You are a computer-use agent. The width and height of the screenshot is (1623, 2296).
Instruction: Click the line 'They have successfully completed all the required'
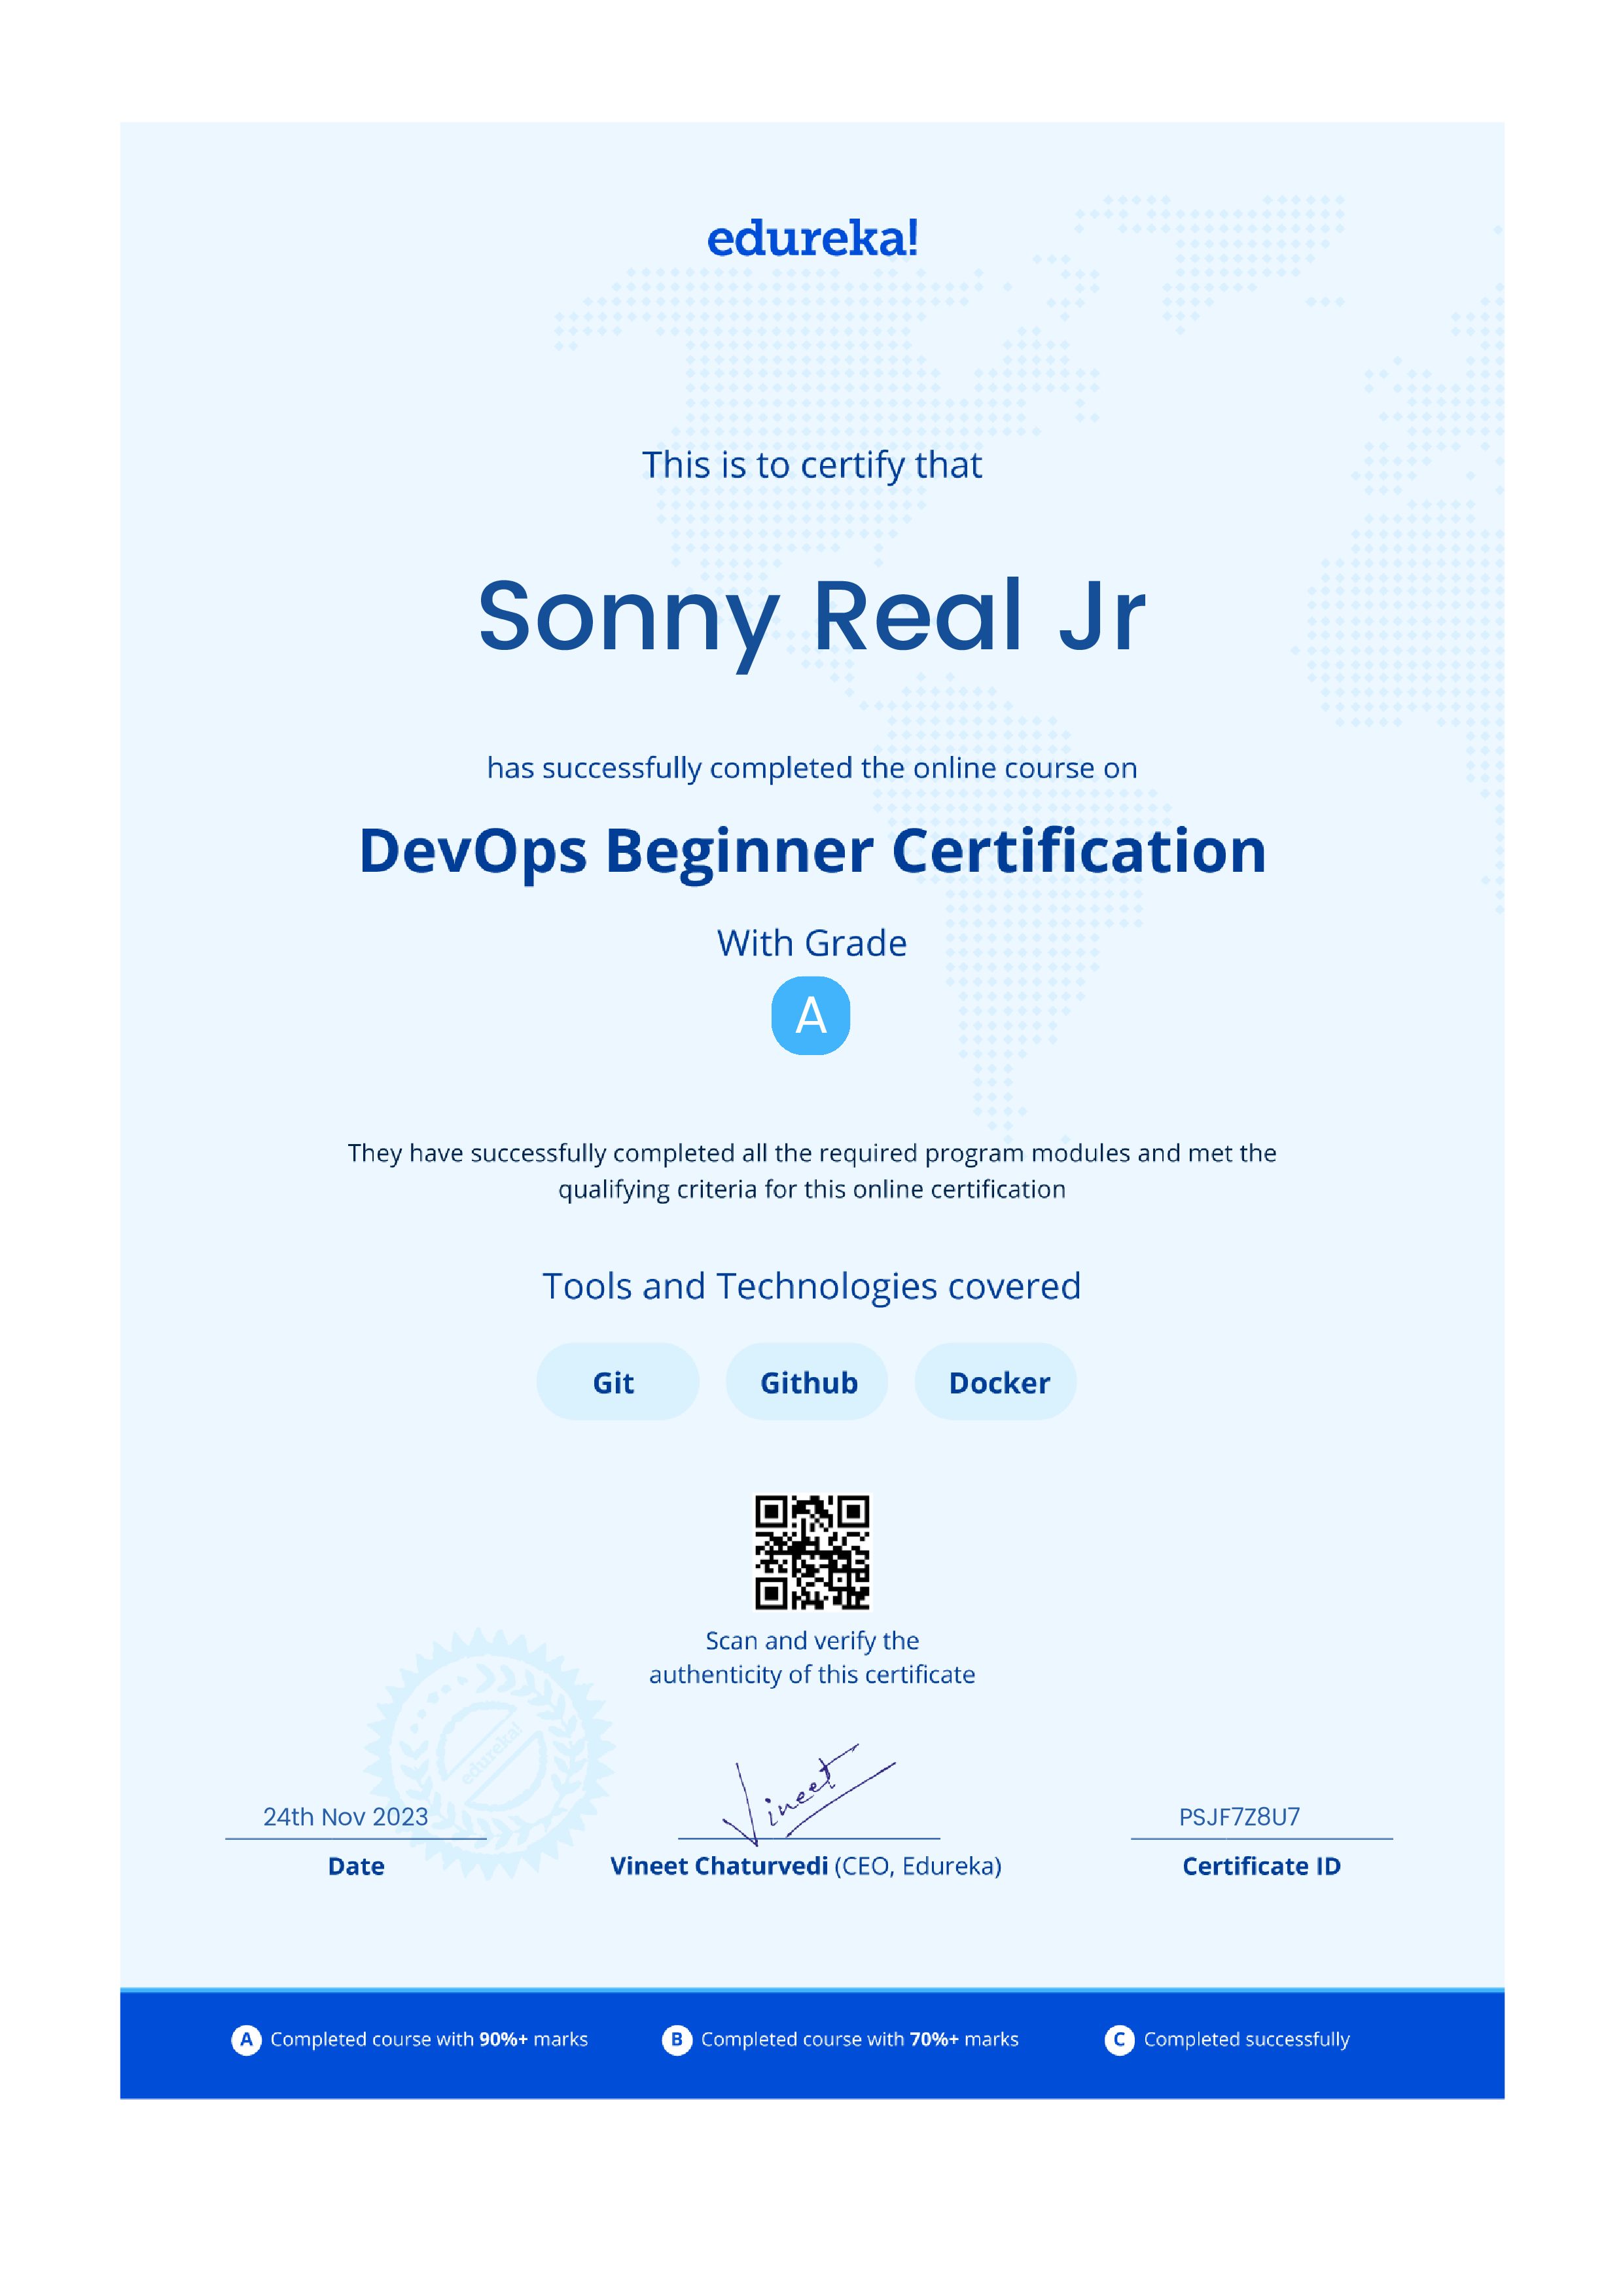click(x=811, y=1153)
